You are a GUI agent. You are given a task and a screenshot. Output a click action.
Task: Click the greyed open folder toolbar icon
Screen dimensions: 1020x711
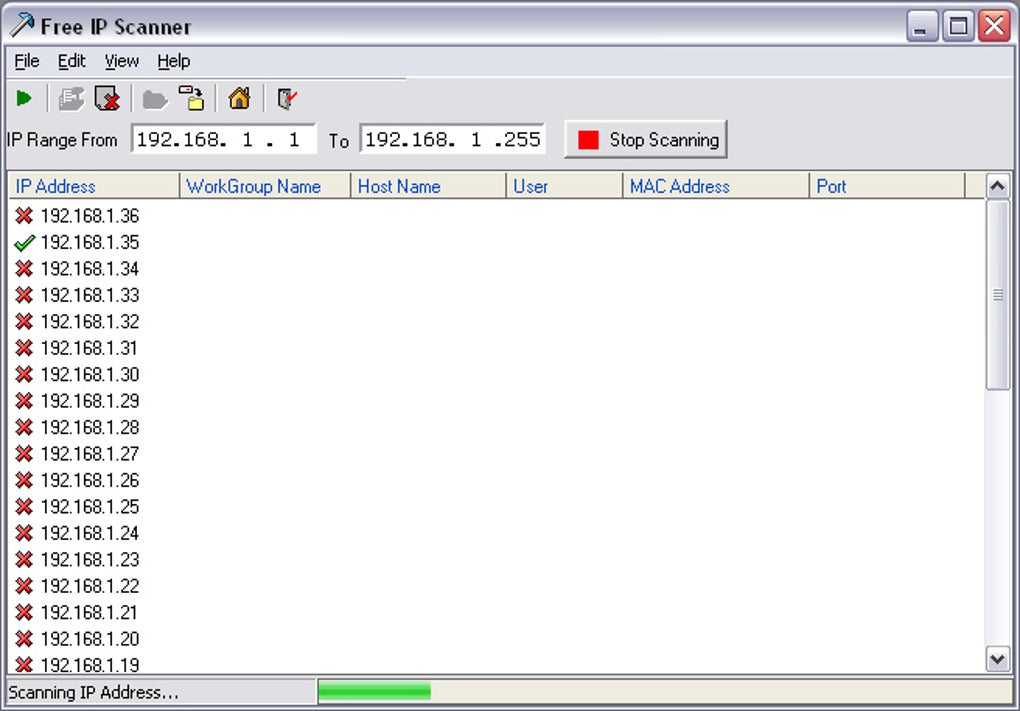point(155,100)
